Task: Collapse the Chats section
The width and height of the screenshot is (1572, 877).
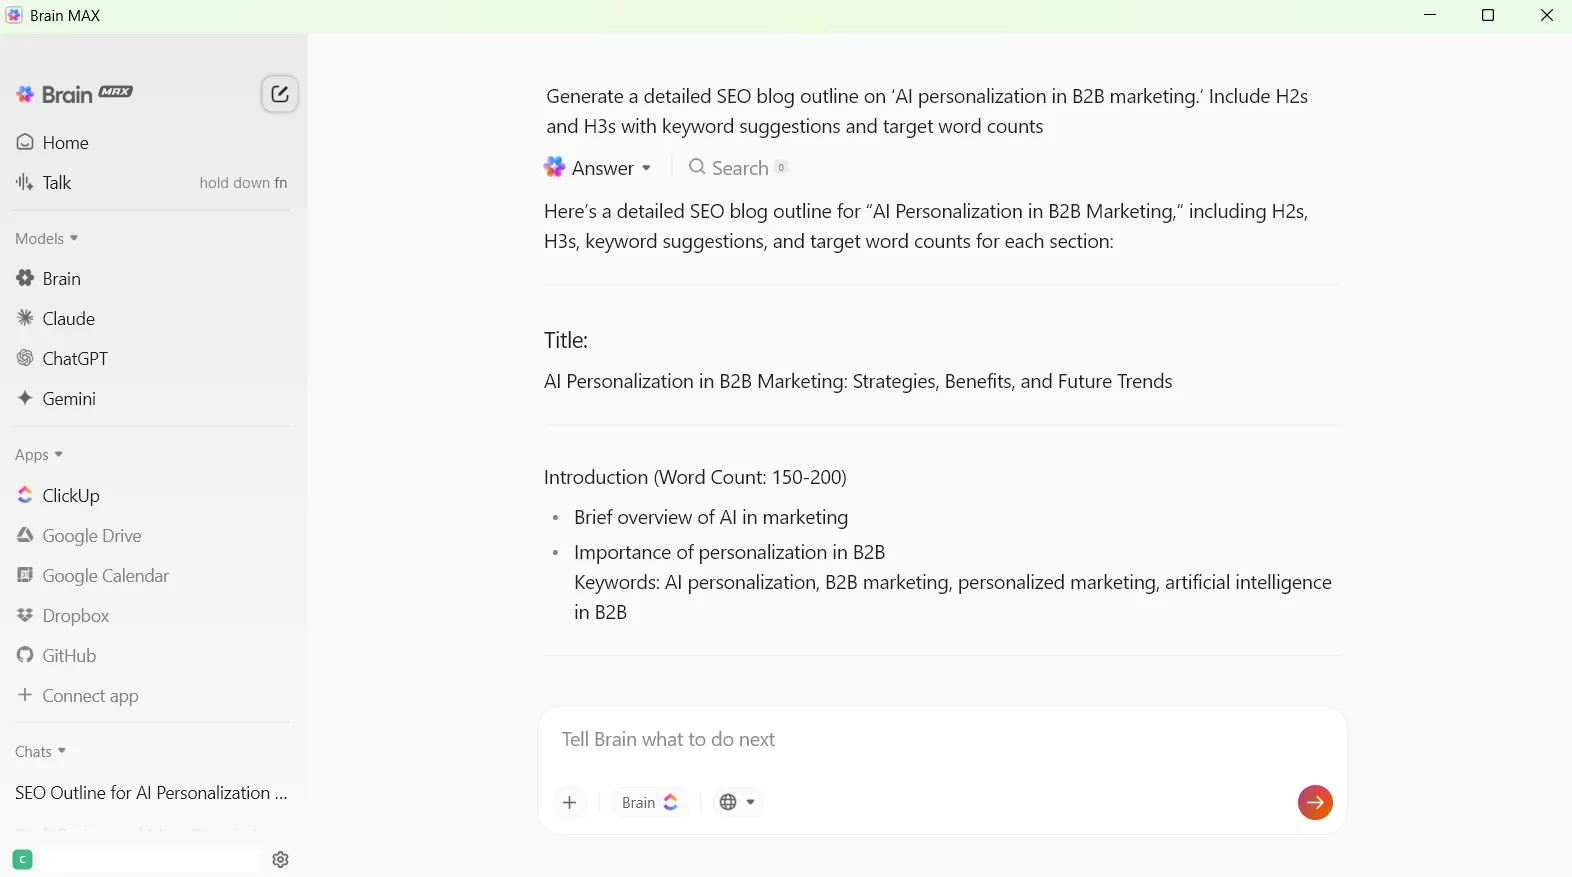Action: [x=40, y=752]
